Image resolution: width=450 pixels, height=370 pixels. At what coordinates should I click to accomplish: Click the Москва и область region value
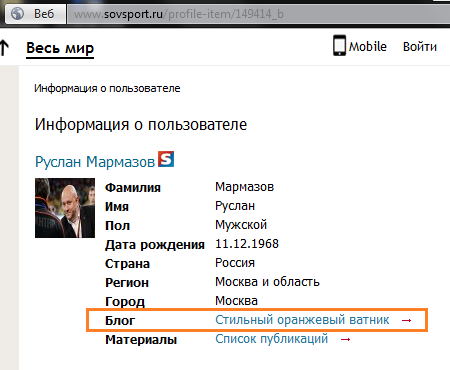[267, 282]
